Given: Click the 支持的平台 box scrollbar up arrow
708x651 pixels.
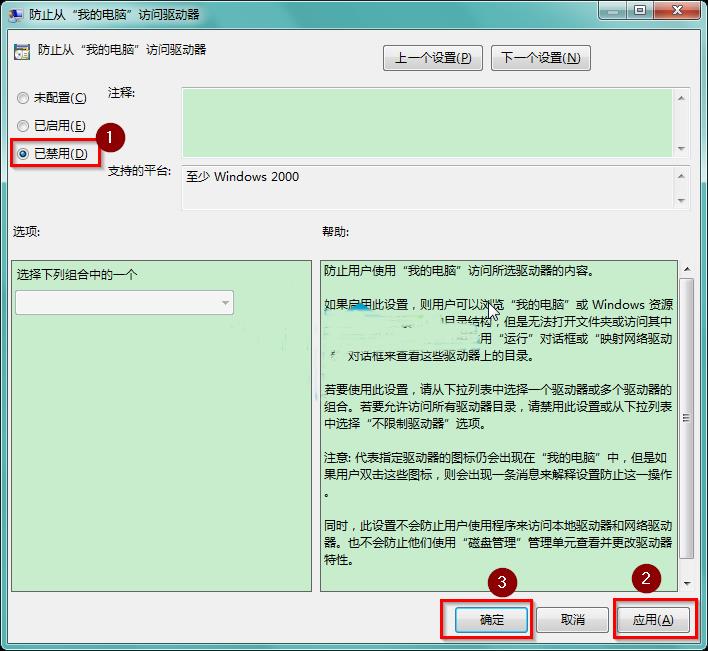Looking at the screenshot, I should coord(682,175).
